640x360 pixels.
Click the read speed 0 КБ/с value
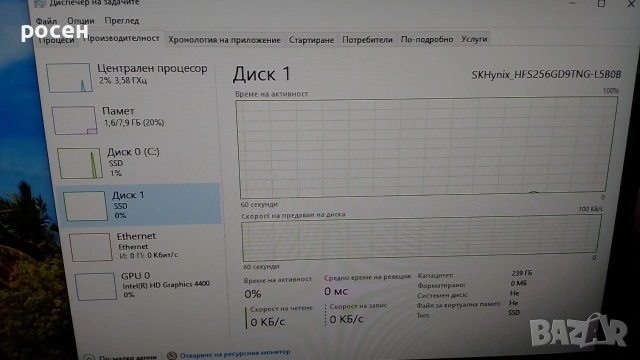tap(267, 322)
